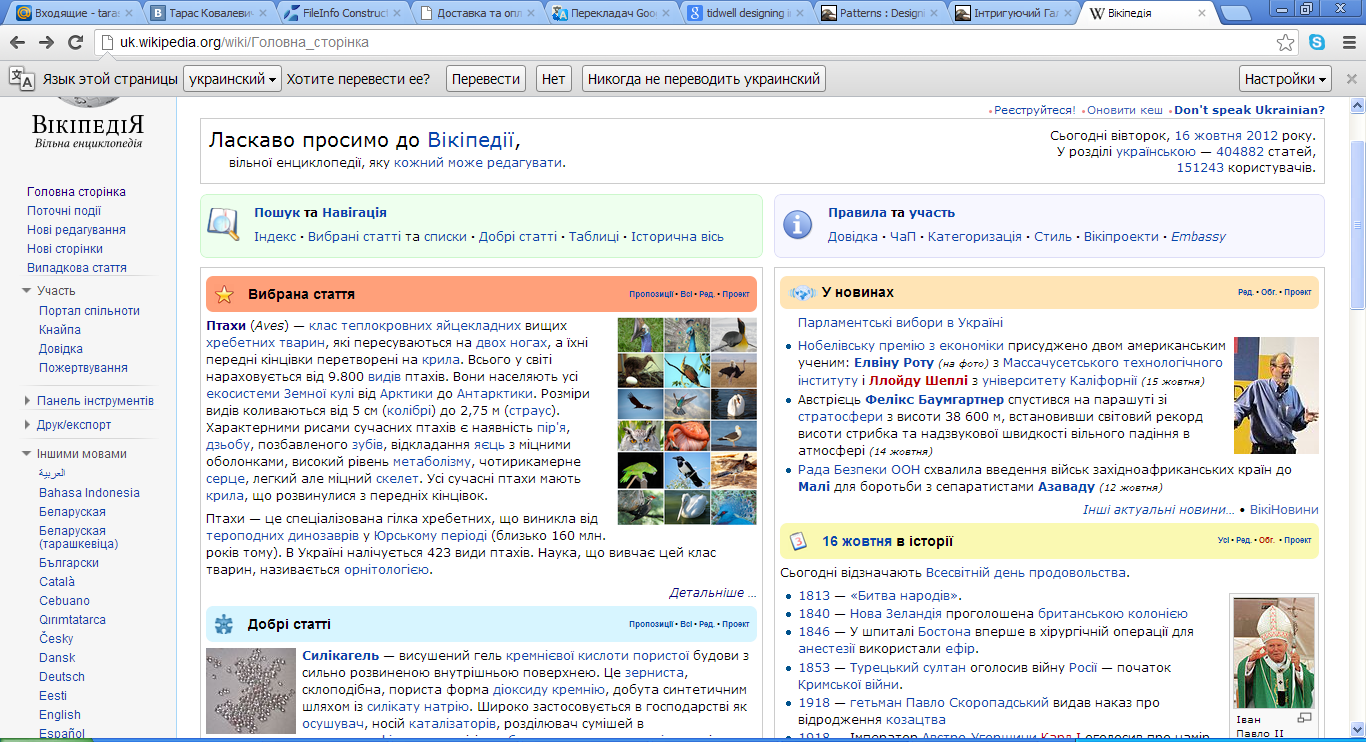Click the Історична вісь link

(x=679, y=237)
